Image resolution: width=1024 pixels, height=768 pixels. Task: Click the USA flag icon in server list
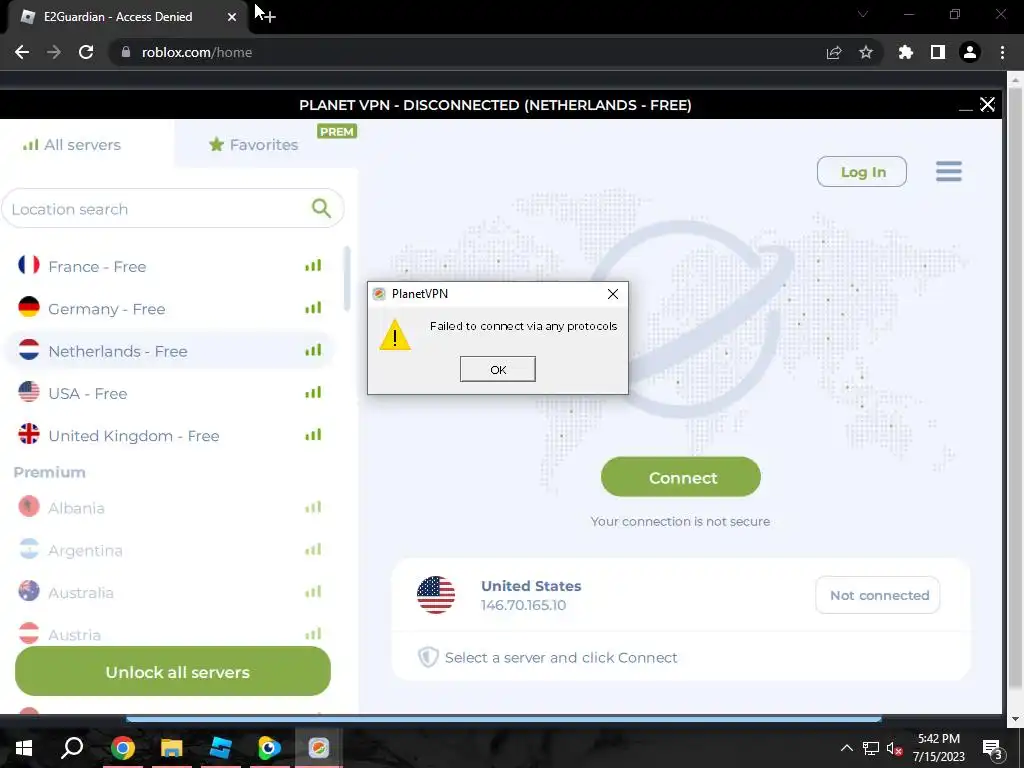pyautogui.click(x=29, y=392)
